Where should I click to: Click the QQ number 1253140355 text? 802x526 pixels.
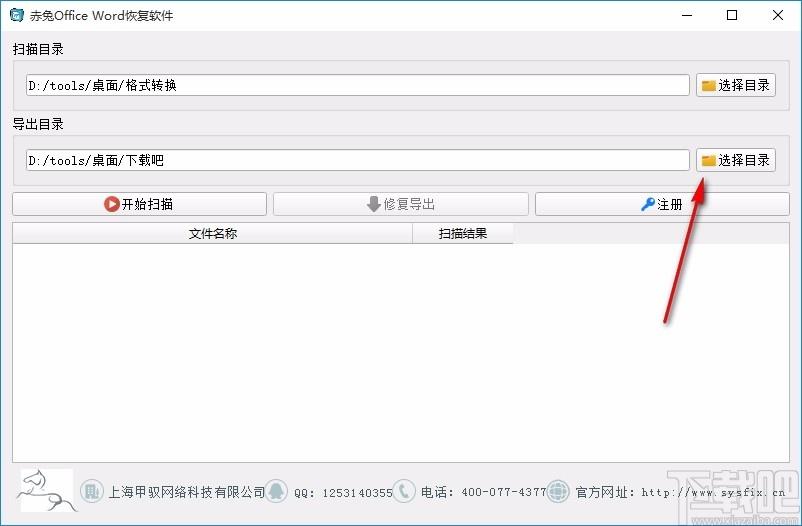(x=358, y=493)
